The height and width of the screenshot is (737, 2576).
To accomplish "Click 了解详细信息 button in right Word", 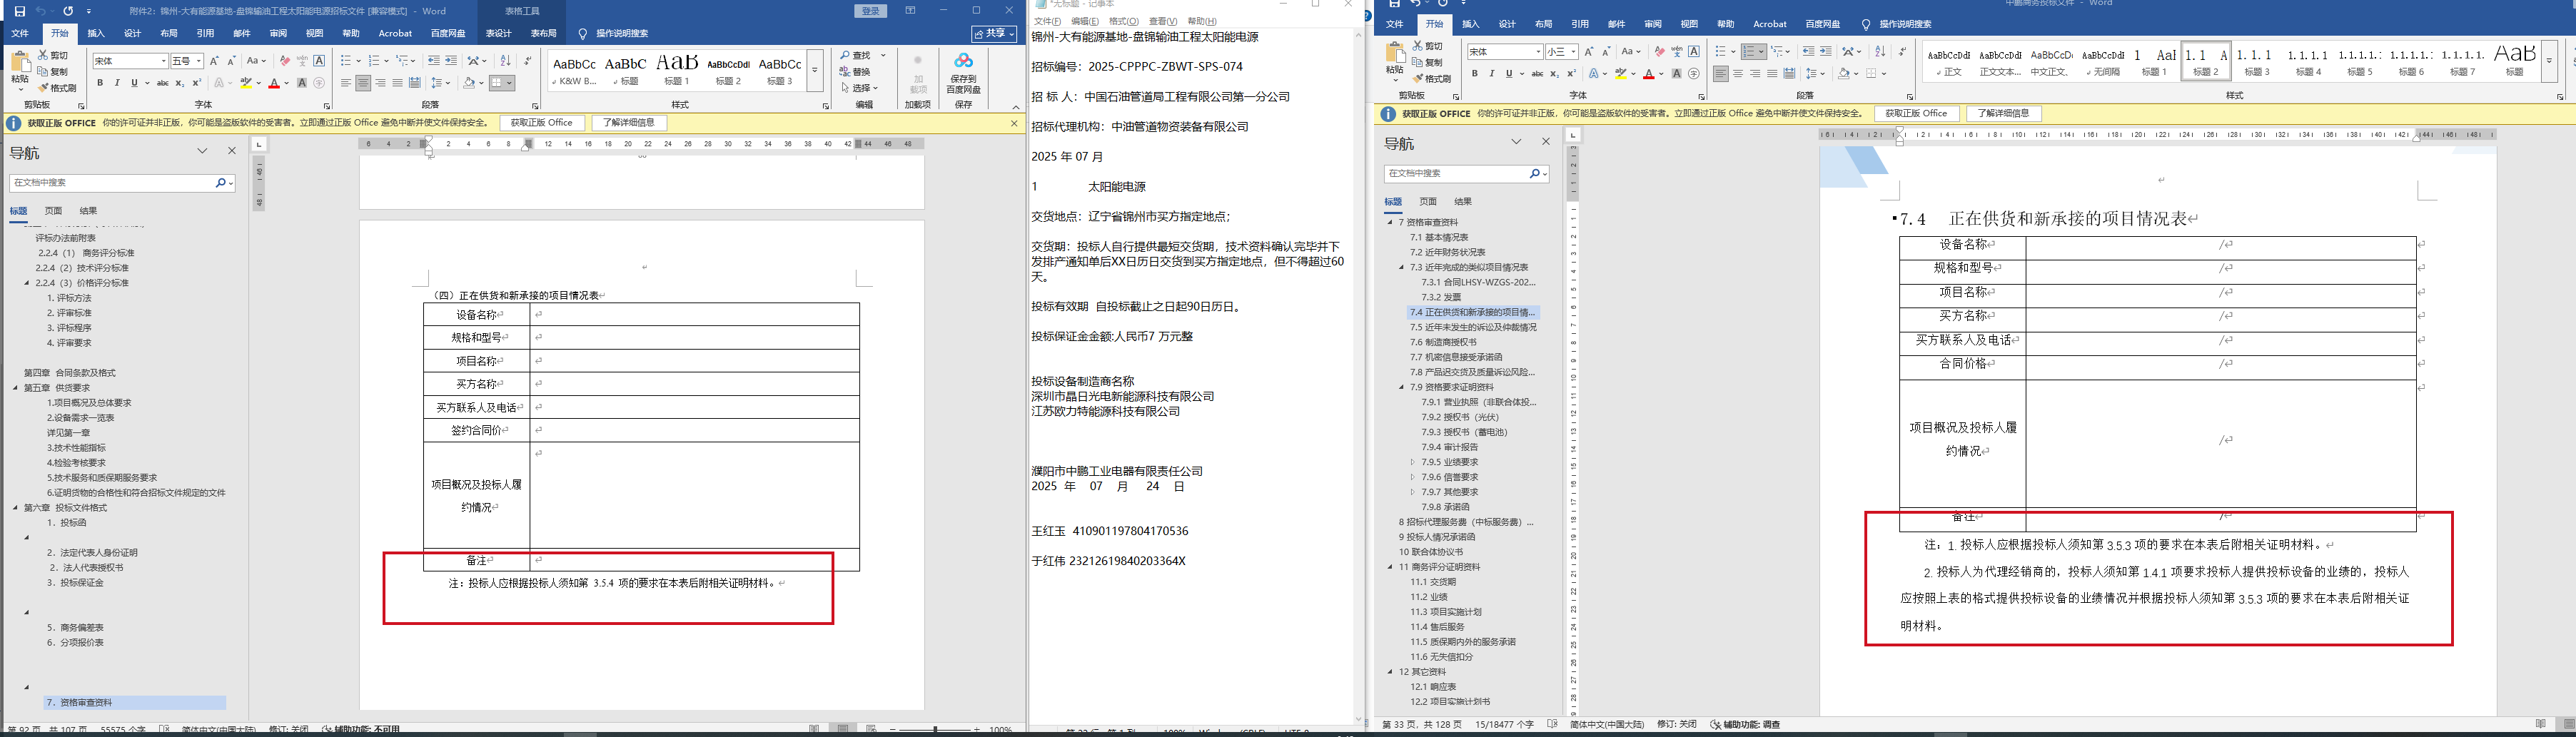I will coord(2004,114).
